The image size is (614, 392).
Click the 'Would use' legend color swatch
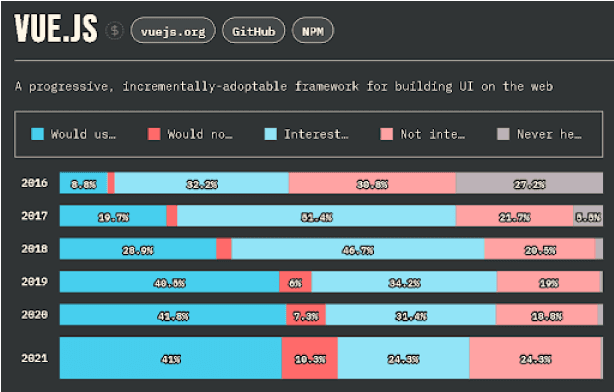pyautogui.click(x=37, y=134)
